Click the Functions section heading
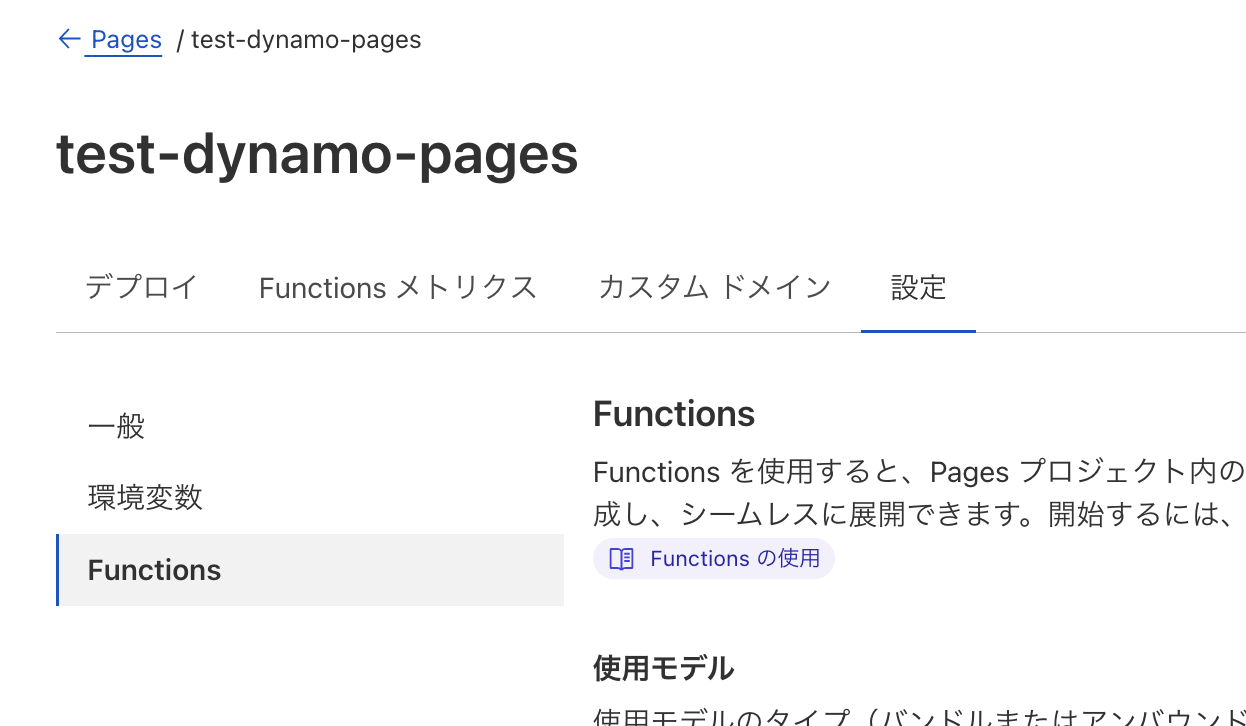 pos(673,413)
